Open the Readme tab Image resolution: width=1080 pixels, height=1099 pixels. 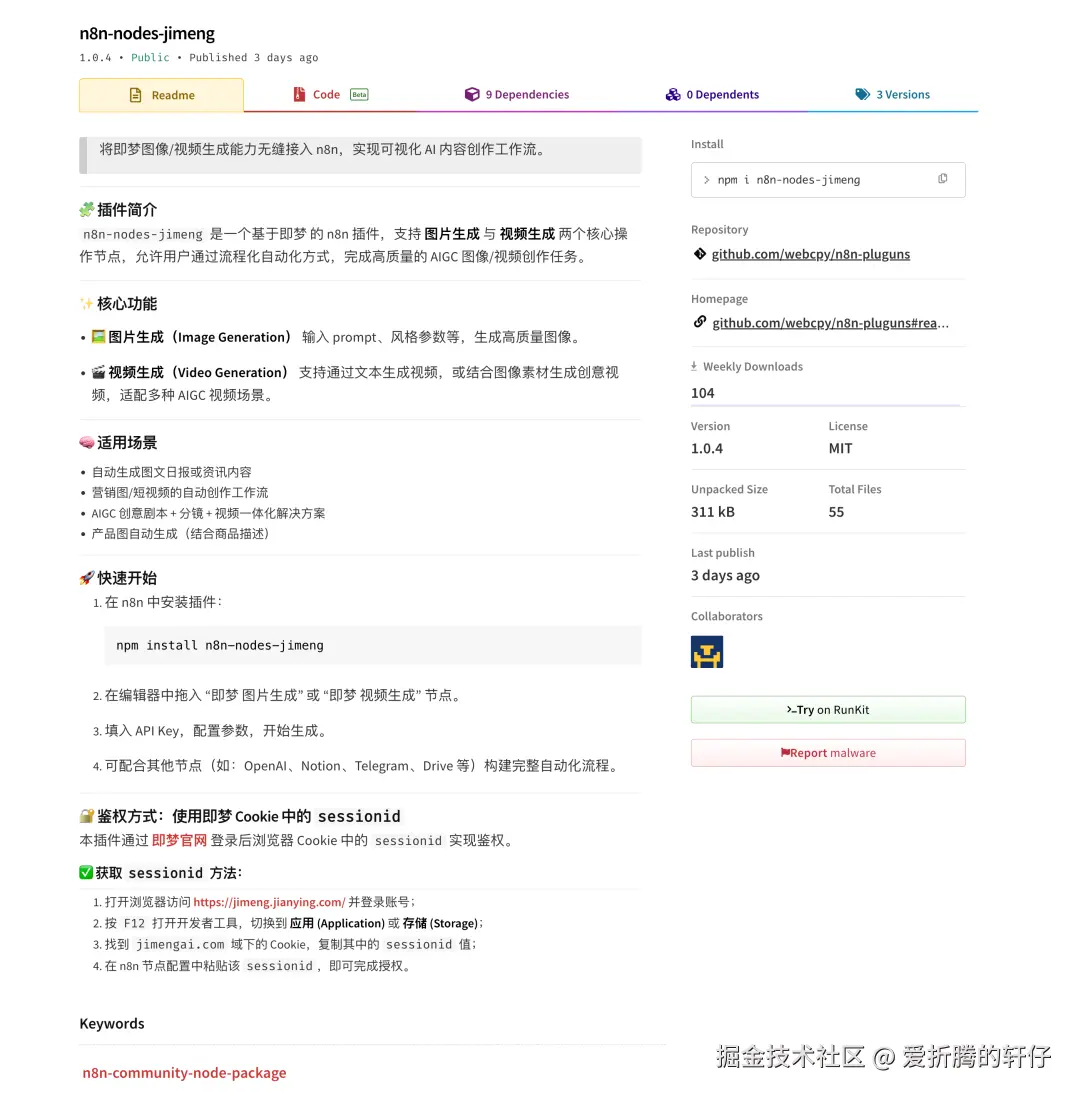click(x=161, y=95)
